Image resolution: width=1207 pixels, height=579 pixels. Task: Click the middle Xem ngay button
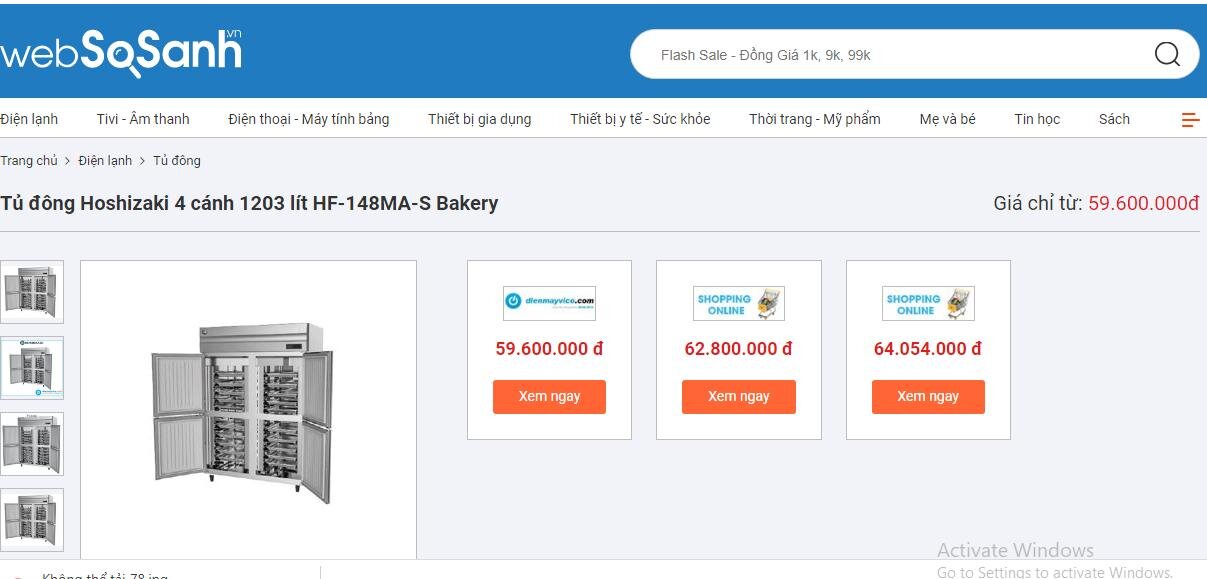pyautogui.click(x=738, y=396)
